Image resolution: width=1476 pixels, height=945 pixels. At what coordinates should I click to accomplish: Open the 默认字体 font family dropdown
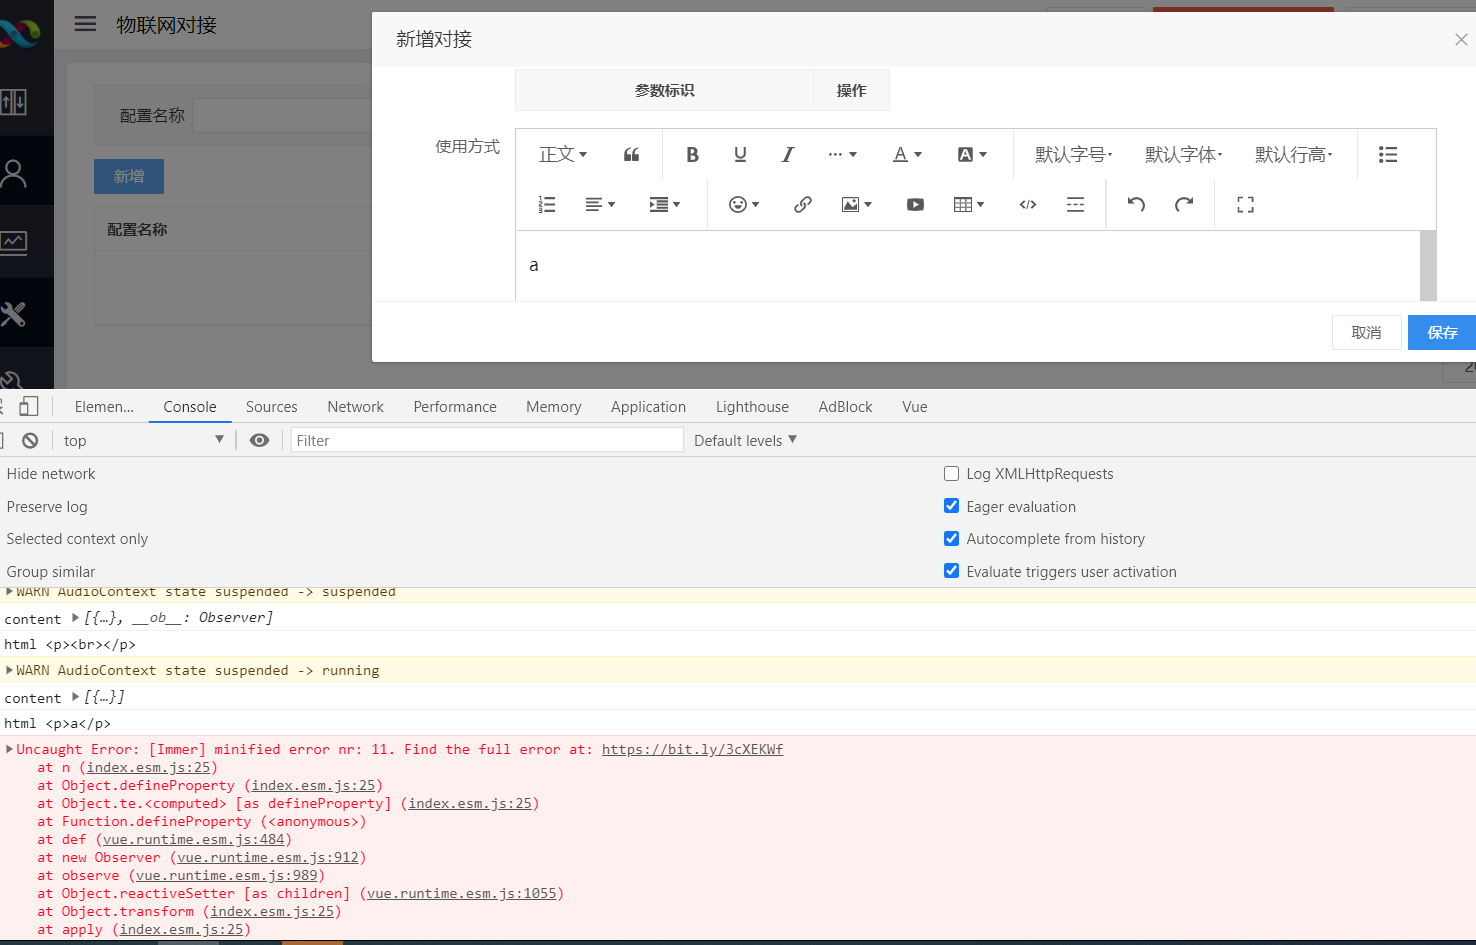click(1184, 155)
